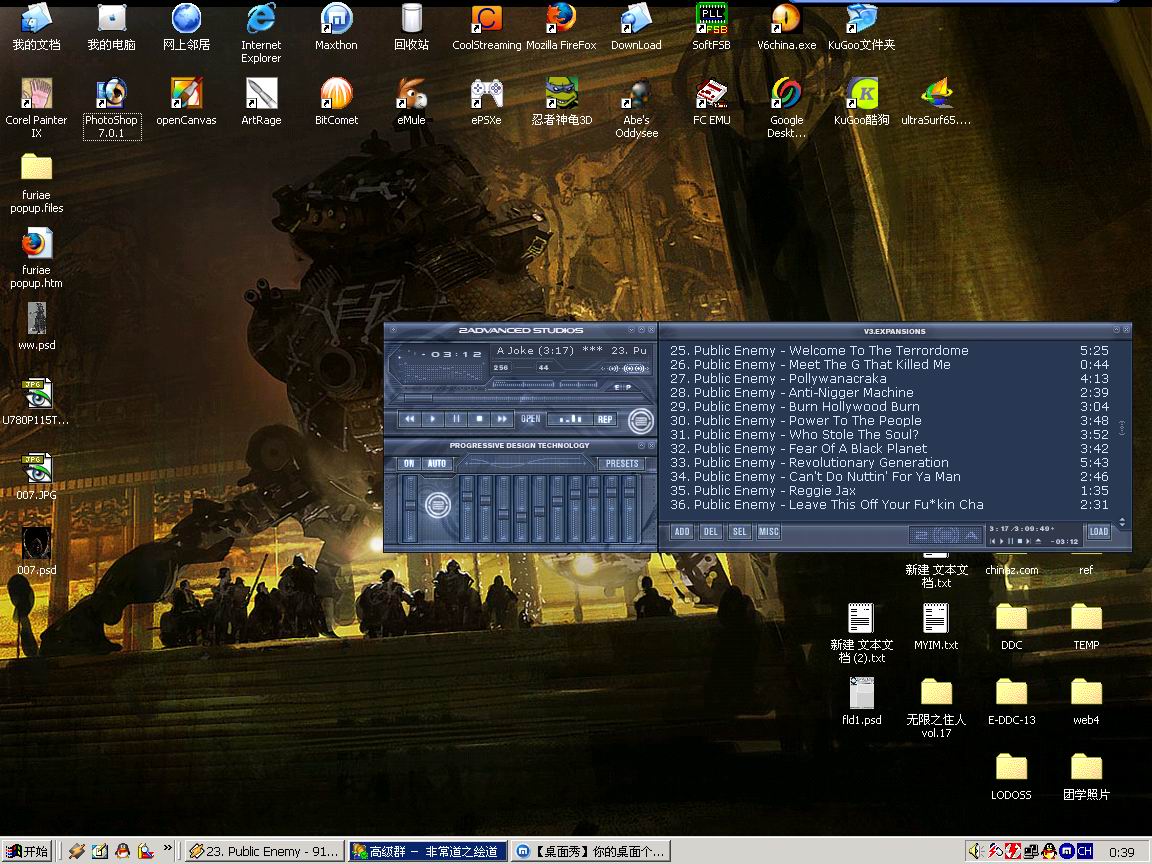Image resolution: width=1152 pixels, height=864 pixels.
Task: Open the V6china.exe icon
Action: [x=786, y=26]
